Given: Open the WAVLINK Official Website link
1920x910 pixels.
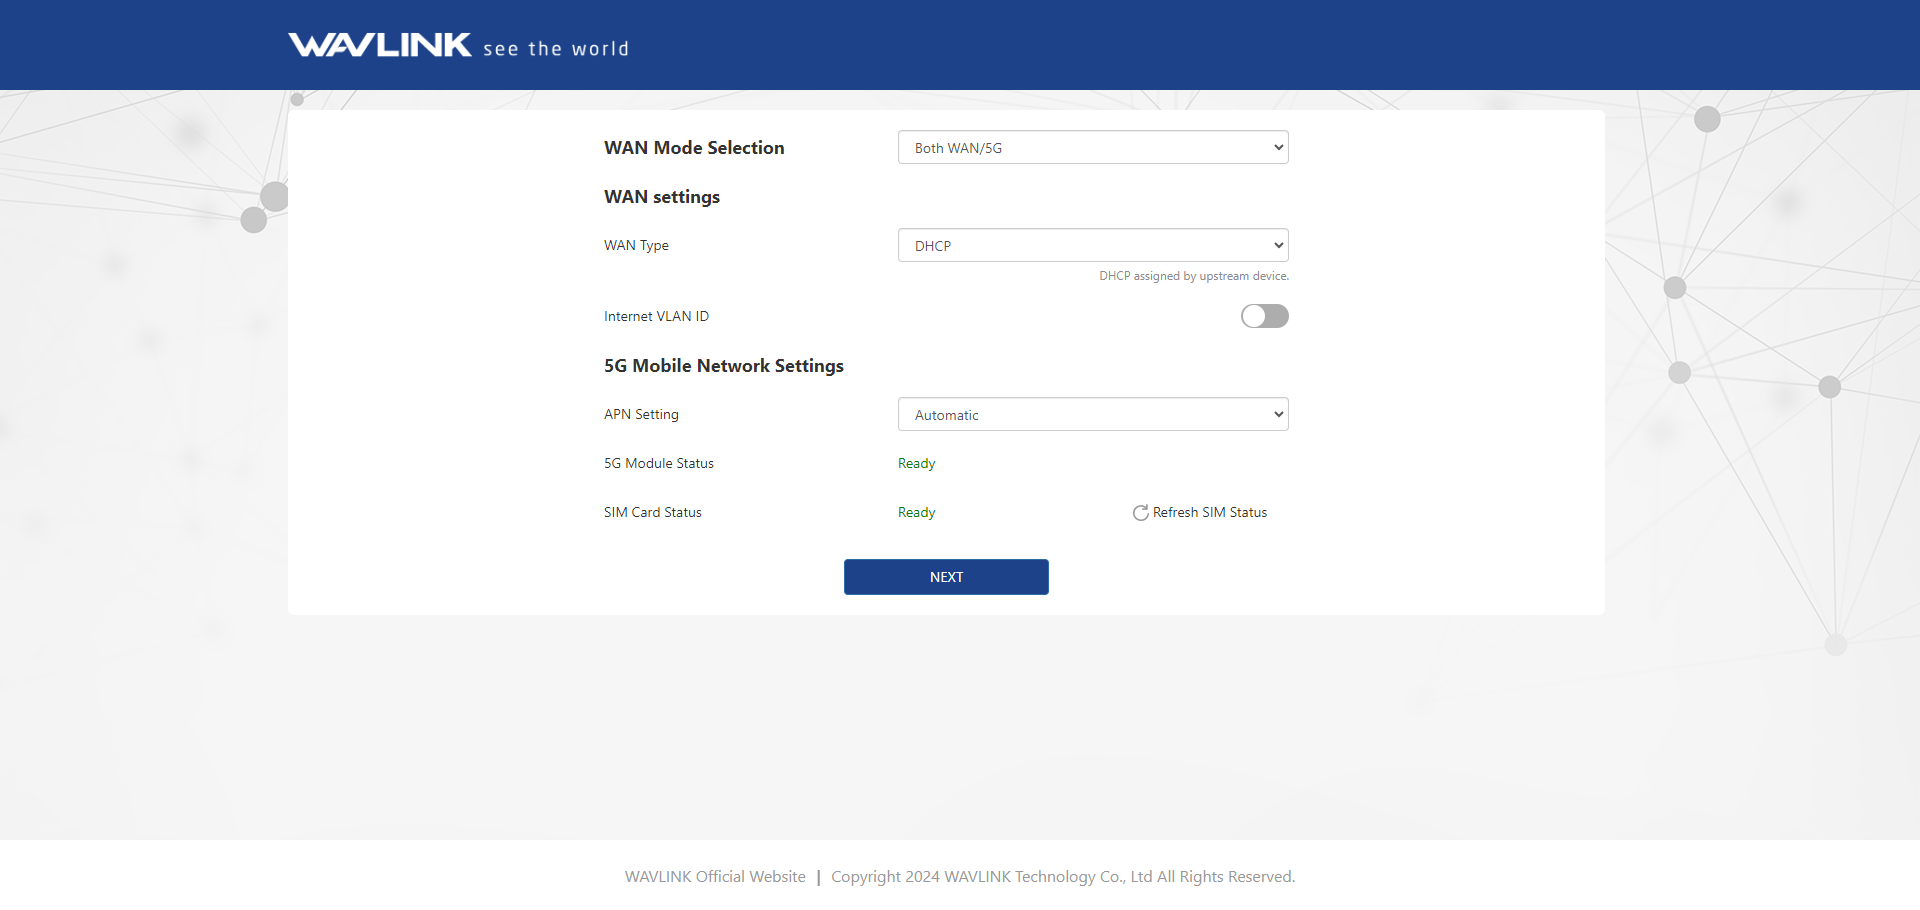Looking at the screenshot, I should coord(714,877).
